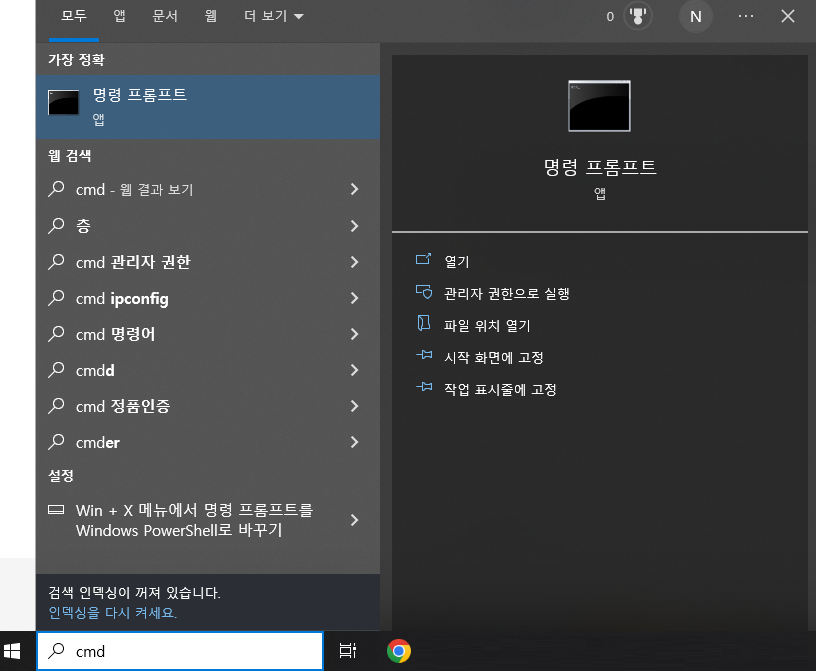
Task: Select 'cmd - 웹 결과 보기' suggestion
Action: tap(208, 189)
